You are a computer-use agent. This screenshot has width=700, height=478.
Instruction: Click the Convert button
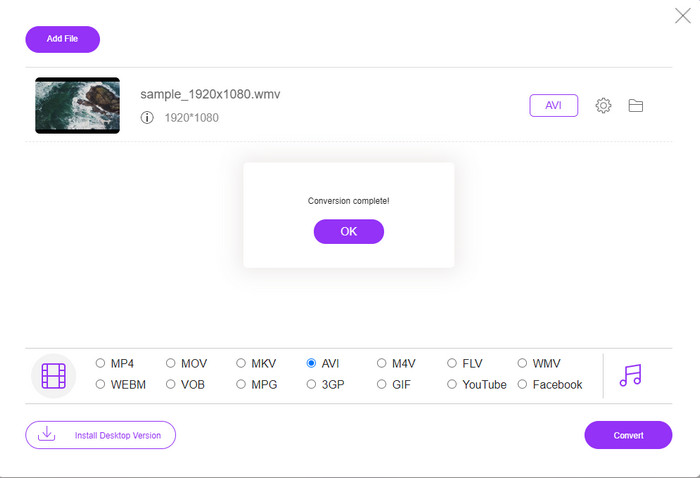click(x=628, y=435)
